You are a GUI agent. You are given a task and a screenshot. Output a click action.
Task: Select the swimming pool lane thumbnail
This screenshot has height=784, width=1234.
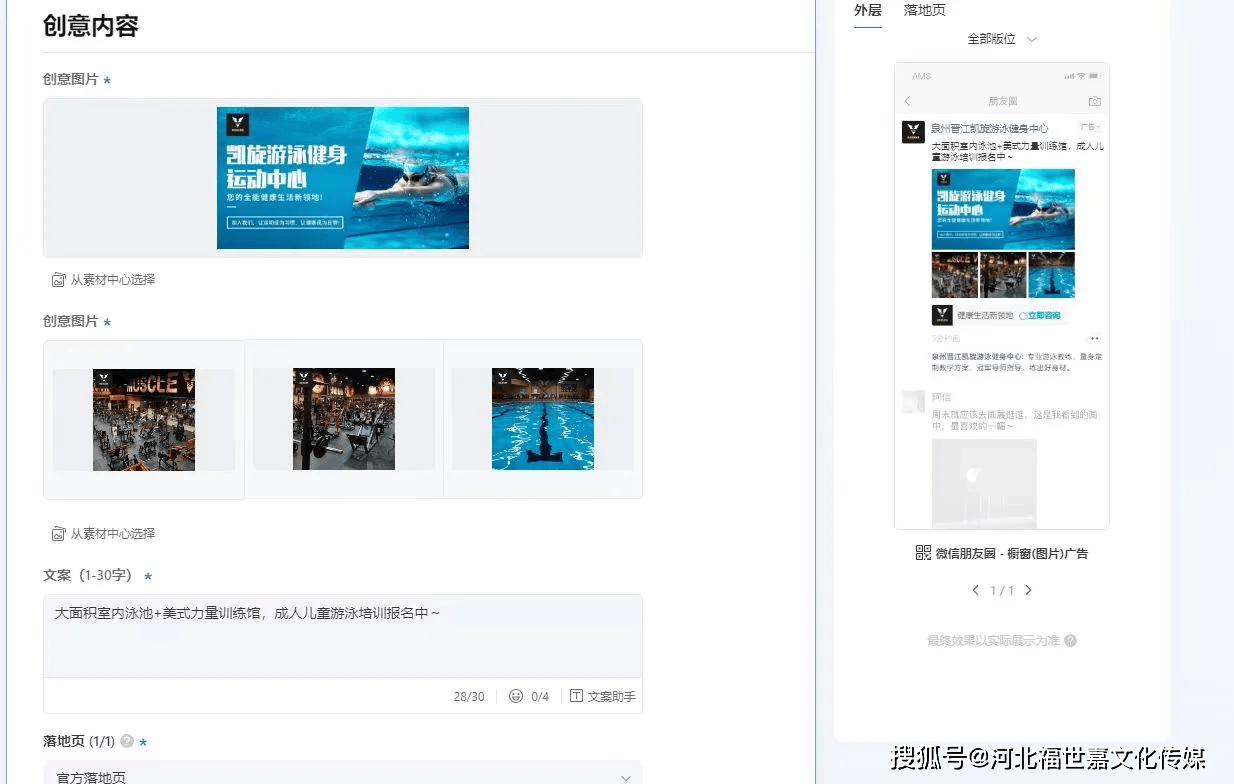tap(542, 419)
